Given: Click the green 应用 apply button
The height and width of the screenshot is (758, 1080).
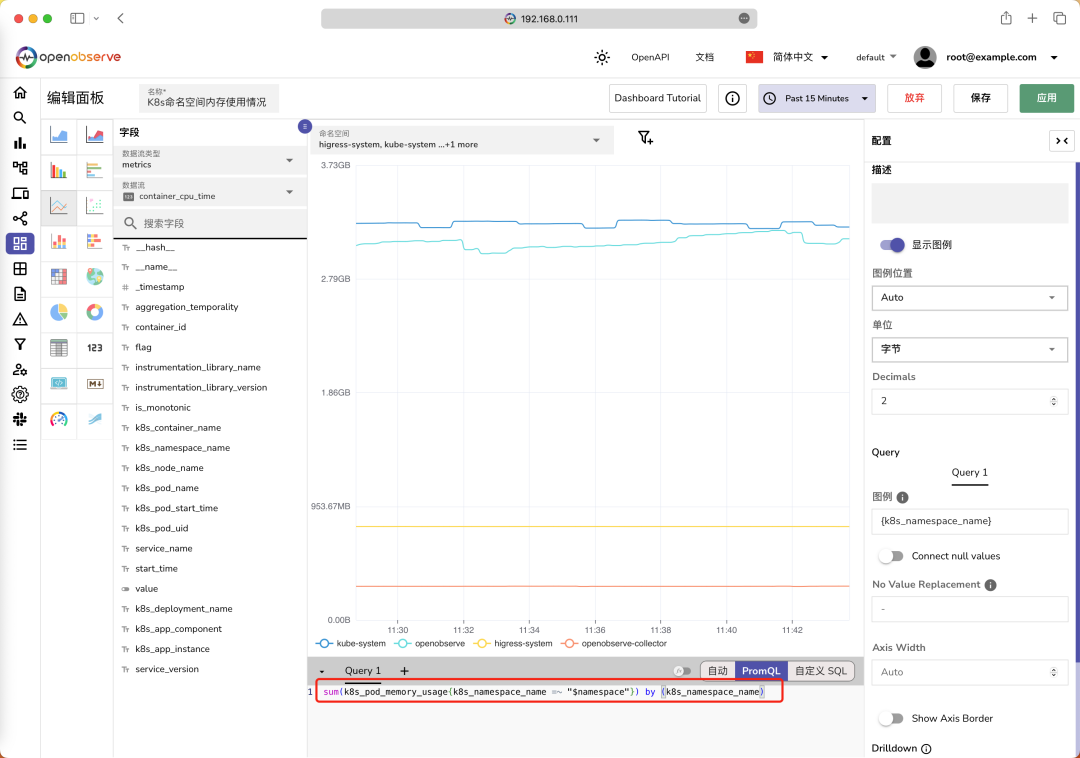Looking at the screenshot, I should click(x=1046, y=98).
